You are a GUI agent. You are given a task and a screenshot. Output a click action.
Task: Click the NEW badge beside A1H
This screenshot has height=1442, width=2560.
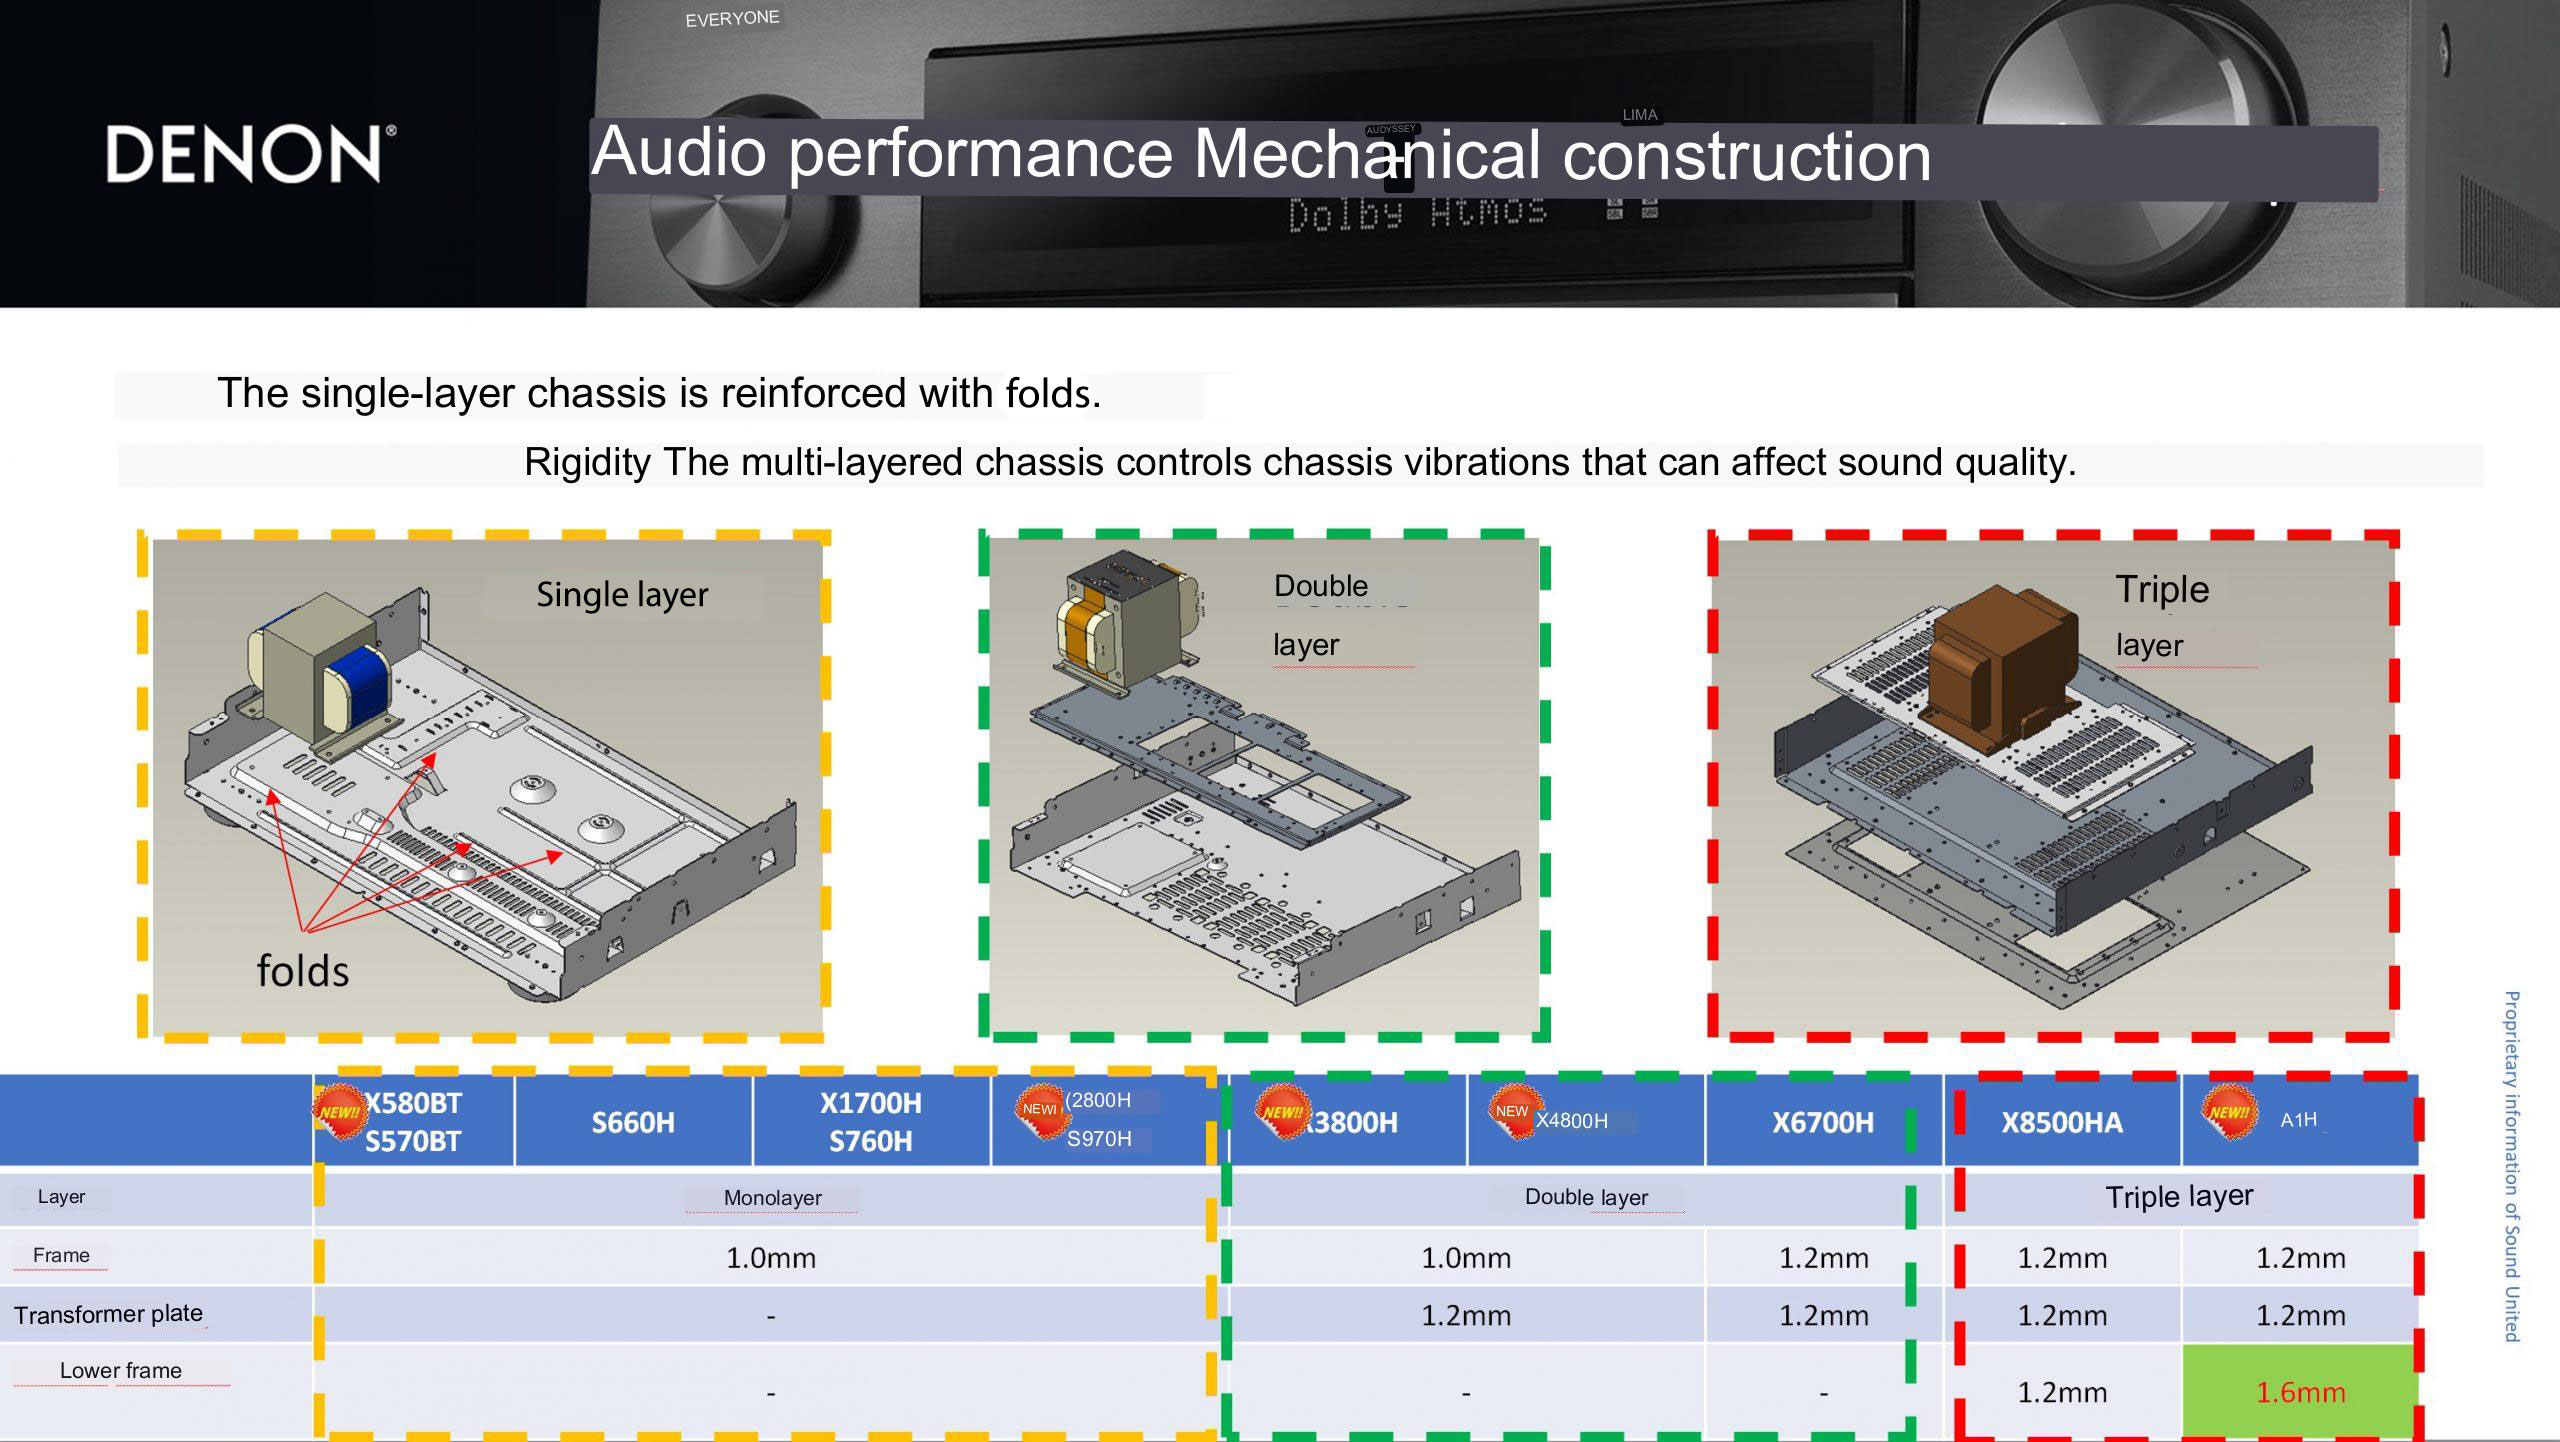click(x=2229, y=1112)
